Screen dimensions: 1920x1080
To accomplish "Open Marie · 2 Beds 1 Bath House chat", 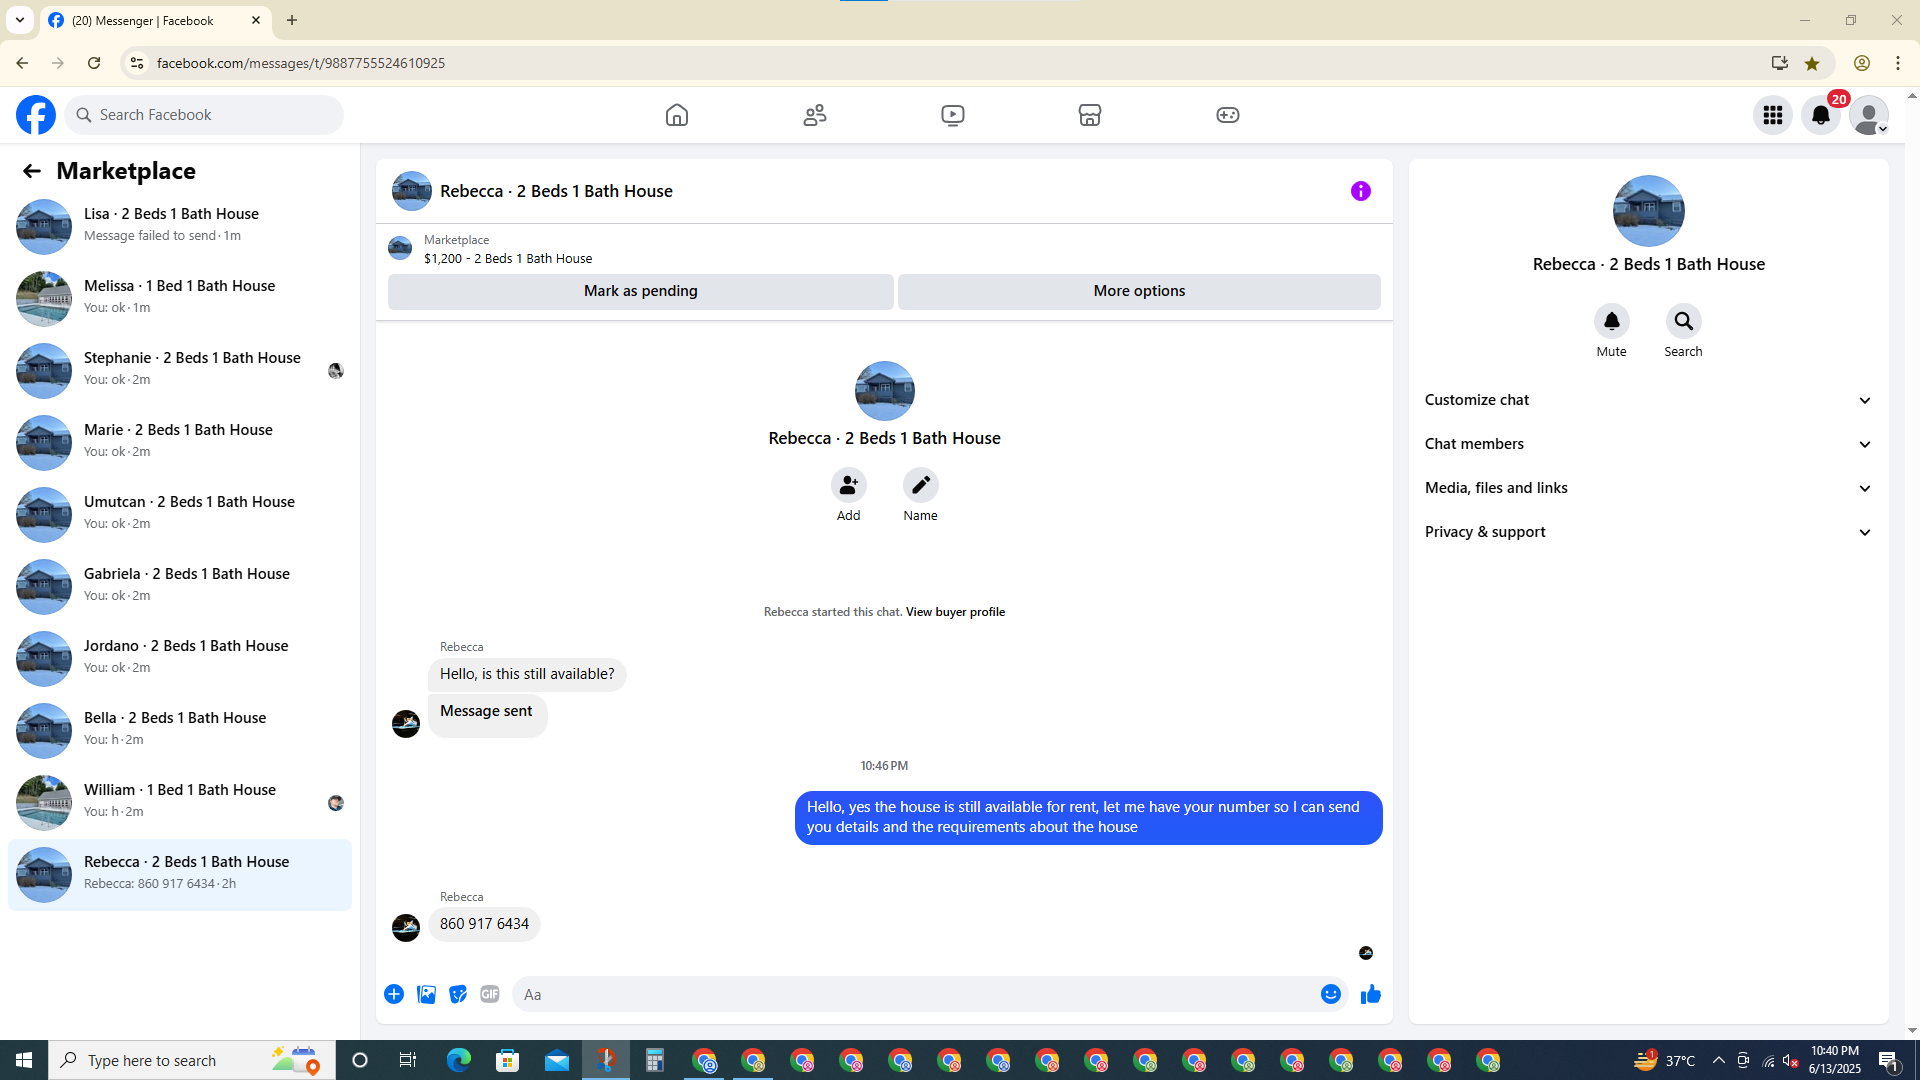I will tap(180, 441).
